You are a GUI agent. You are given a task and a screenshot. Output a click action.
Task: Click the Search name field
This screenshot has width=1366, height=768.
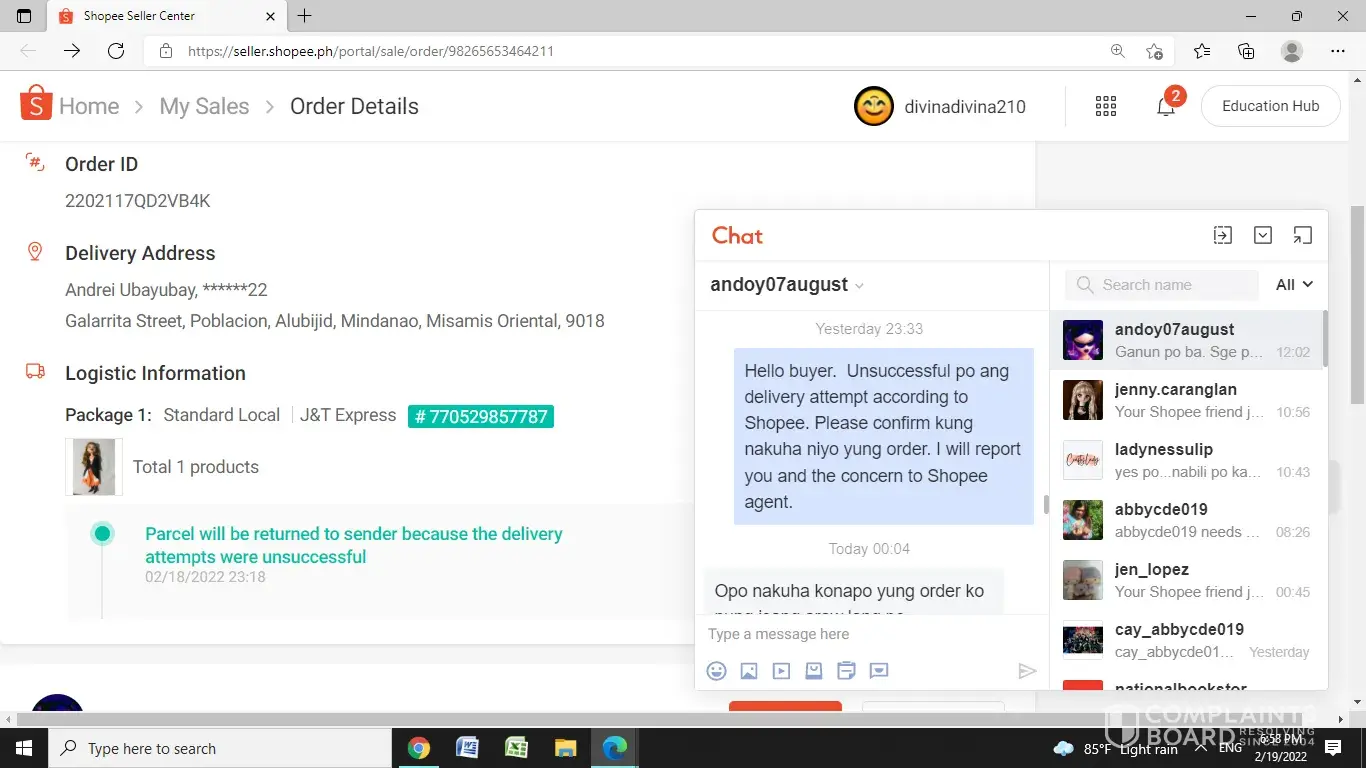(x=1170, y=285)
